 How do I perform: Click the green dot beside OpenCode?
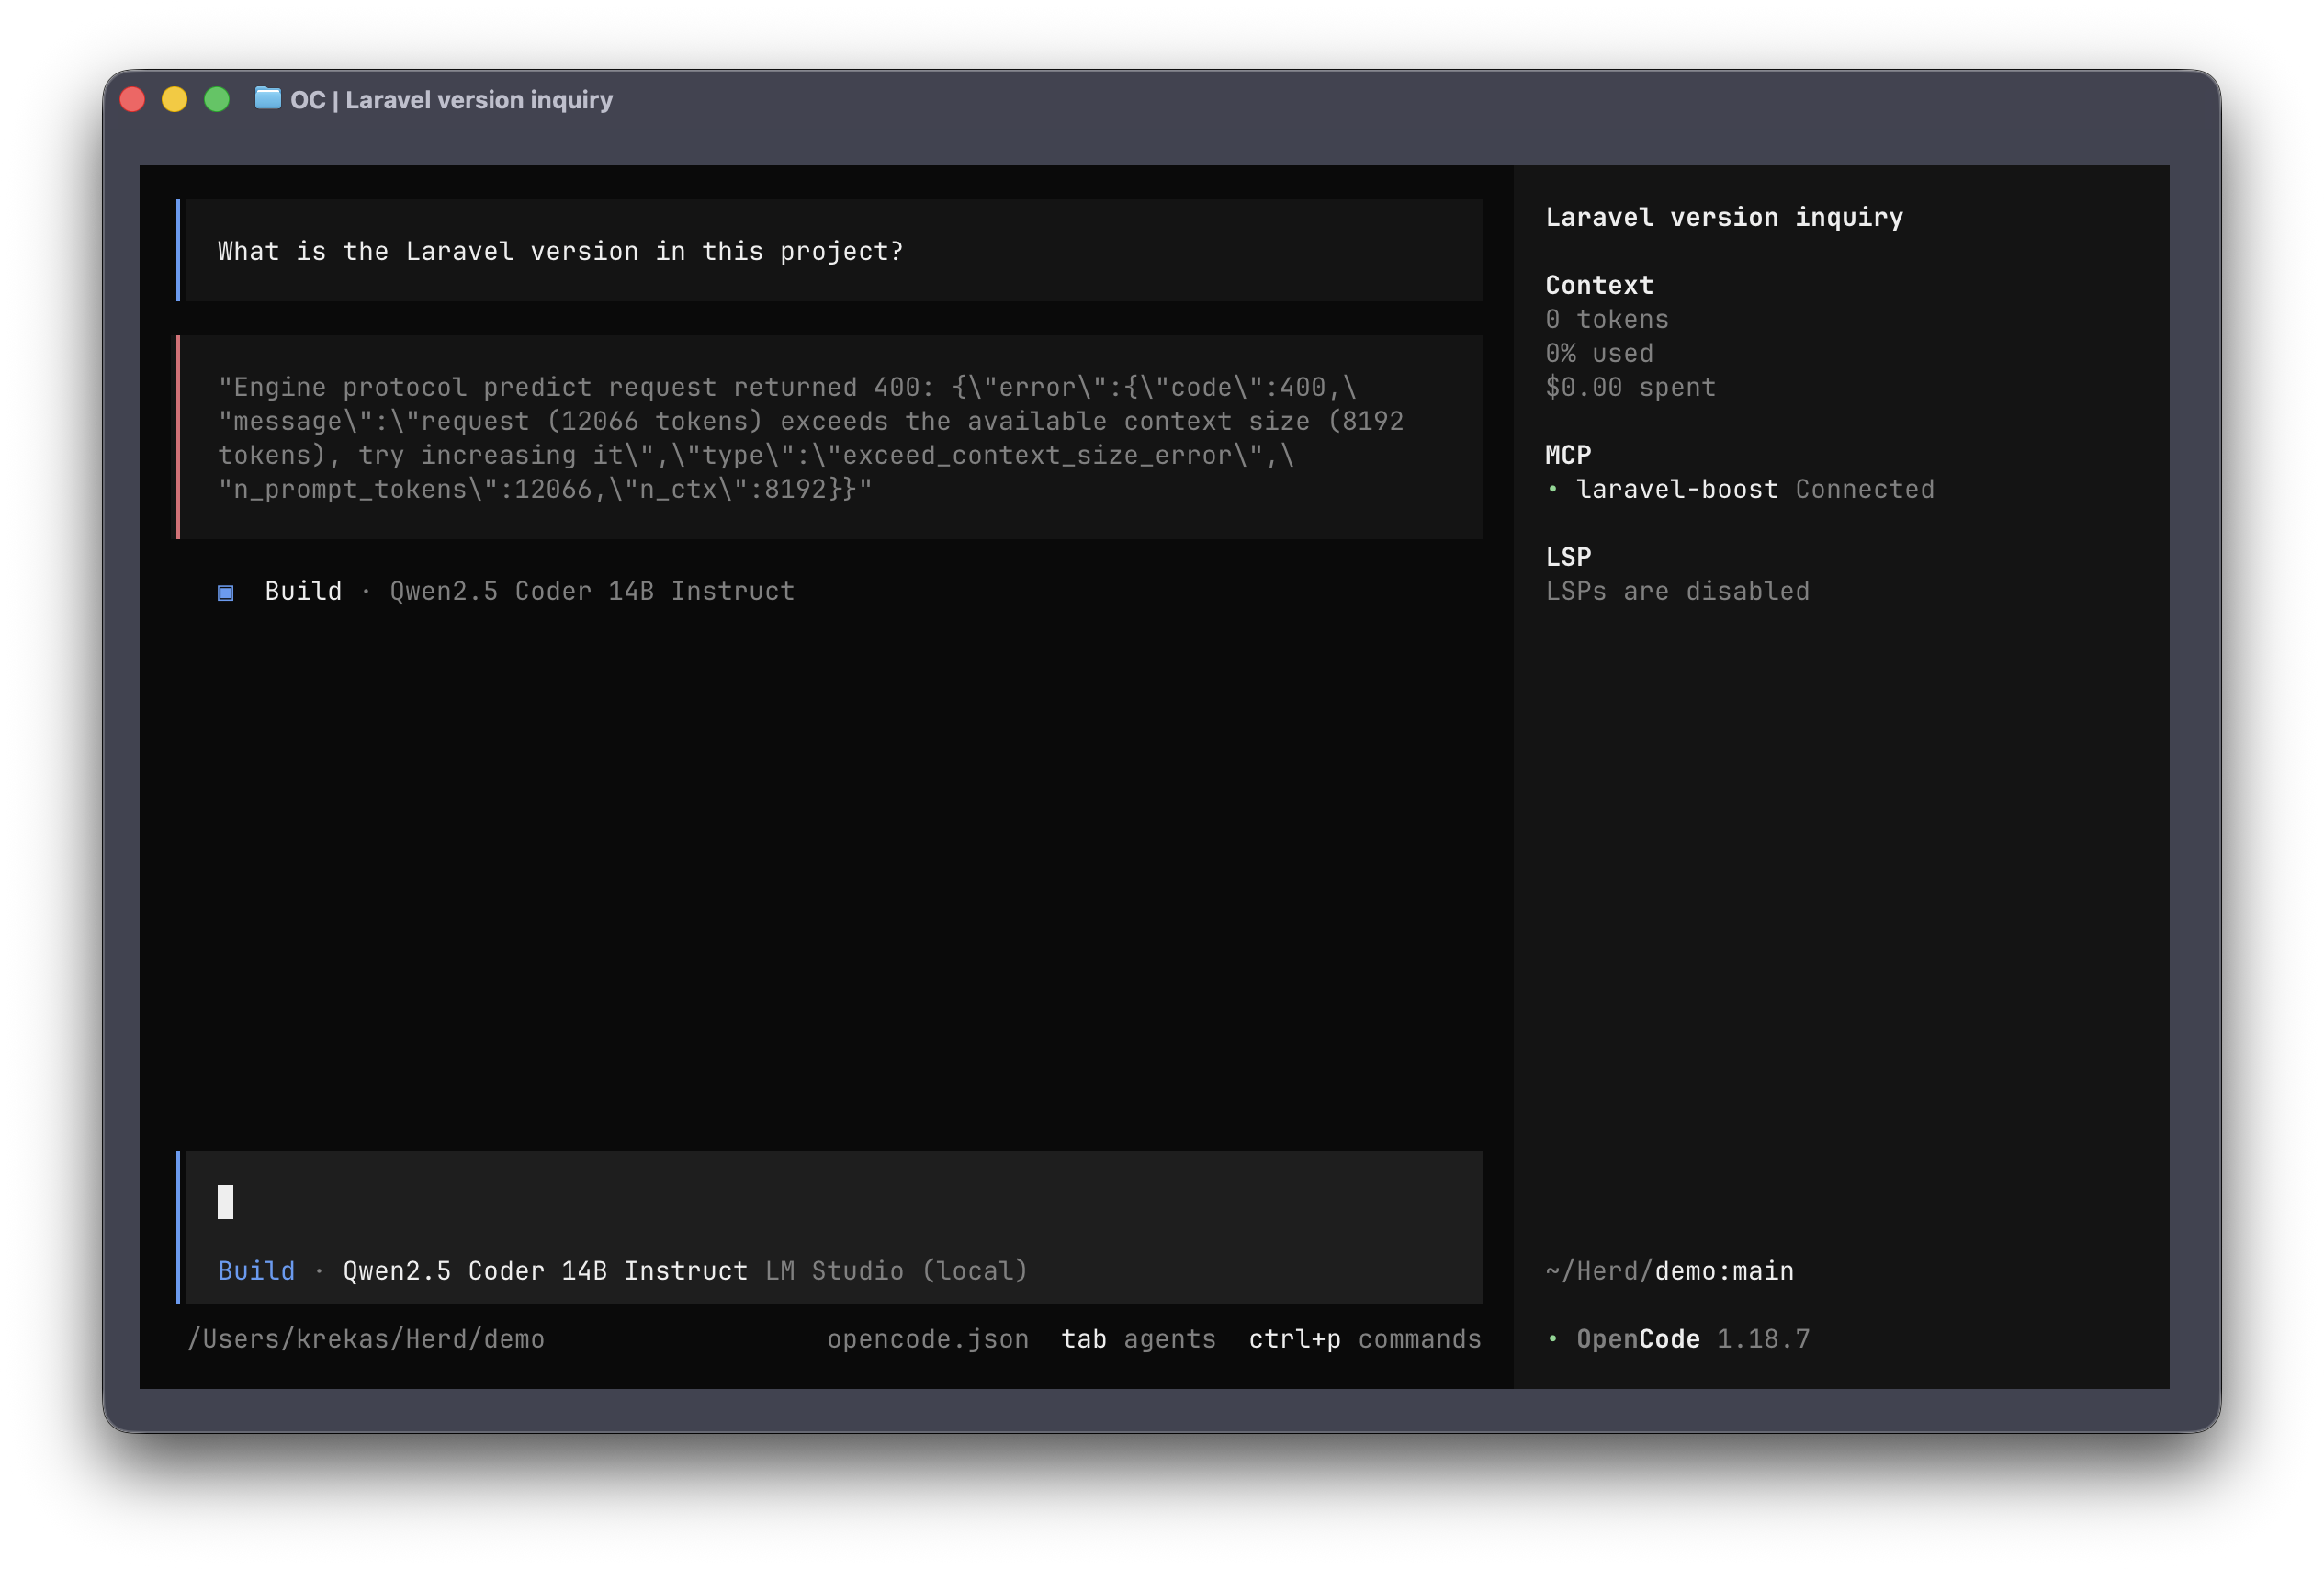tap(1552, 1339)
